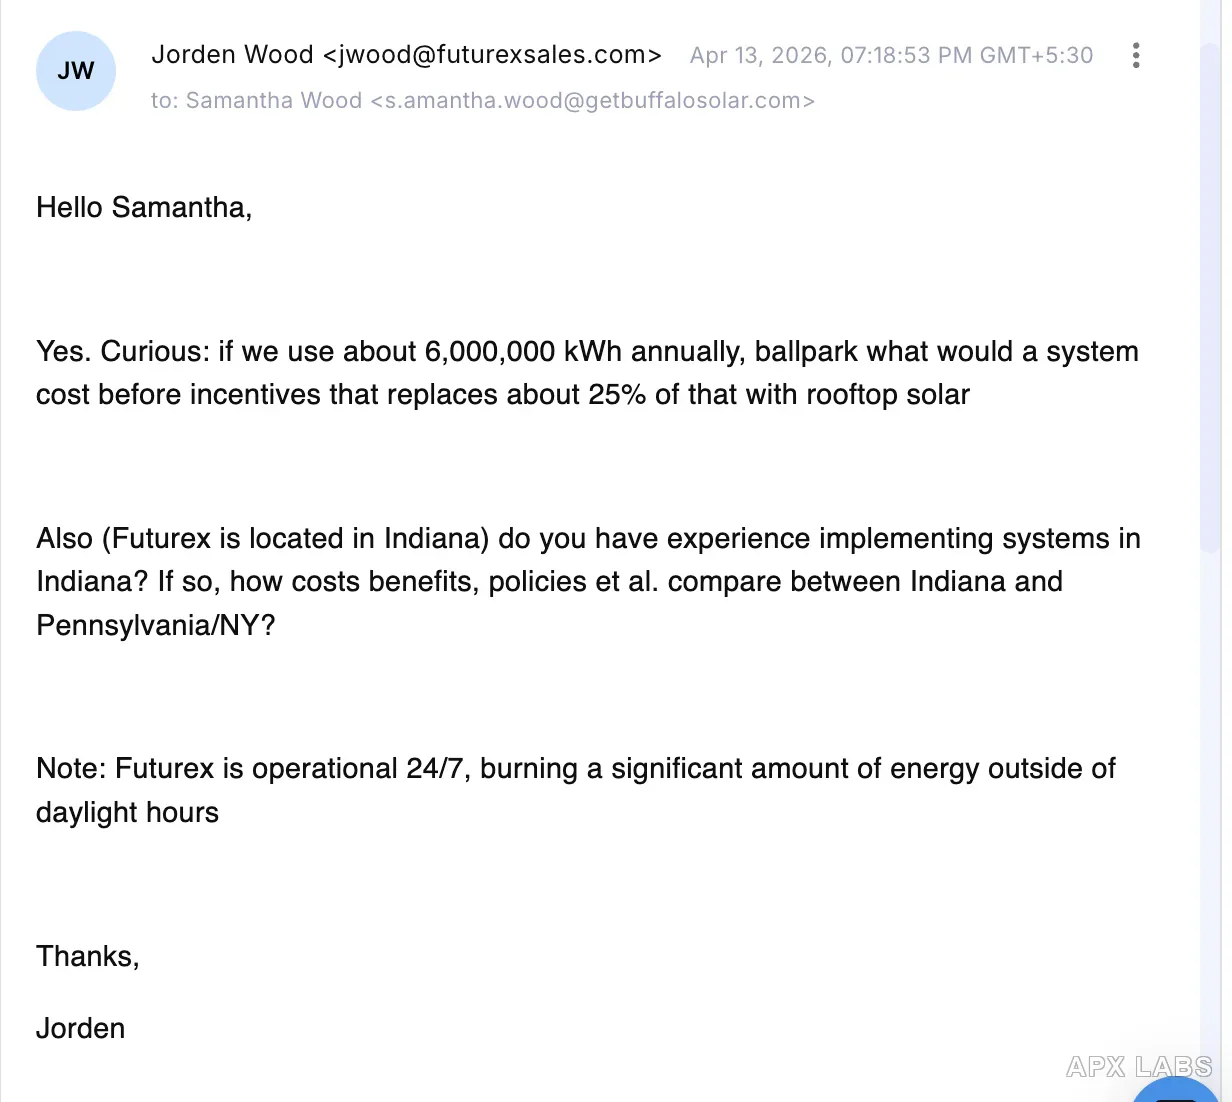The width and height of the screenshot is (1232, 1102).
Task: Expand the 'to: Samantha Wood' recipient details
Action: 483,101
